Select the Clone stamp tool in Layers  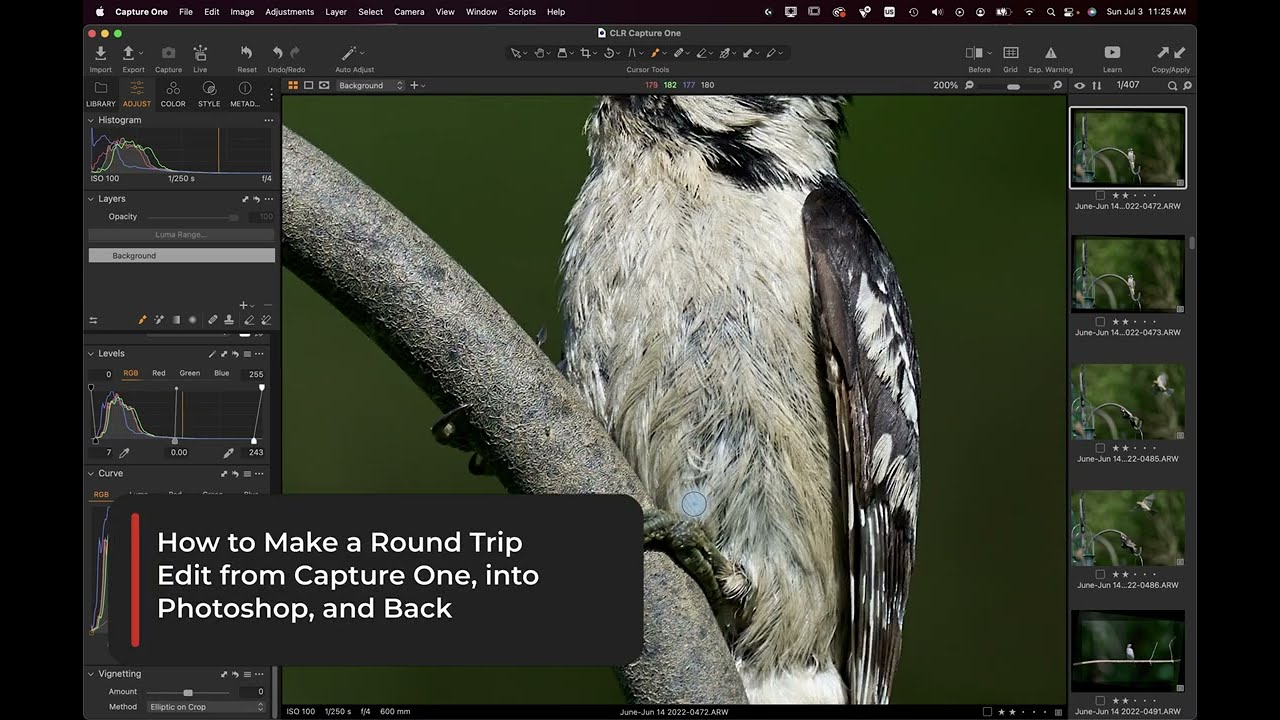pos(230,320)
